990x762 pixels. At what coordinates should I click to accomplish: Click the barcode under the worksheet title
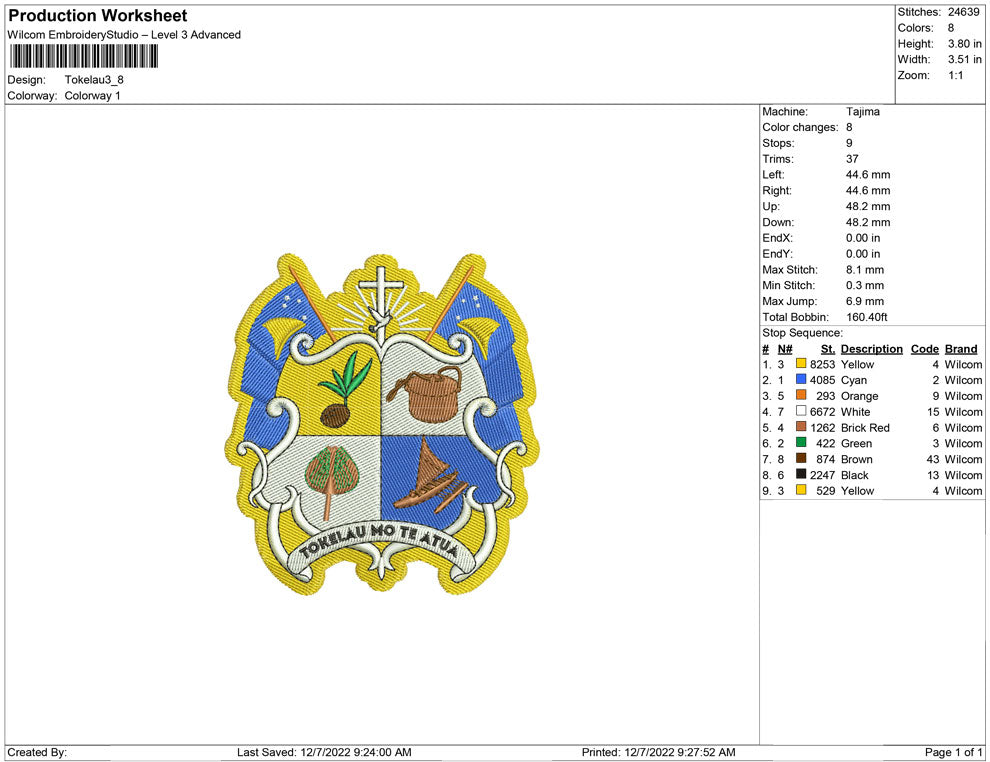(x=83, y=56)
